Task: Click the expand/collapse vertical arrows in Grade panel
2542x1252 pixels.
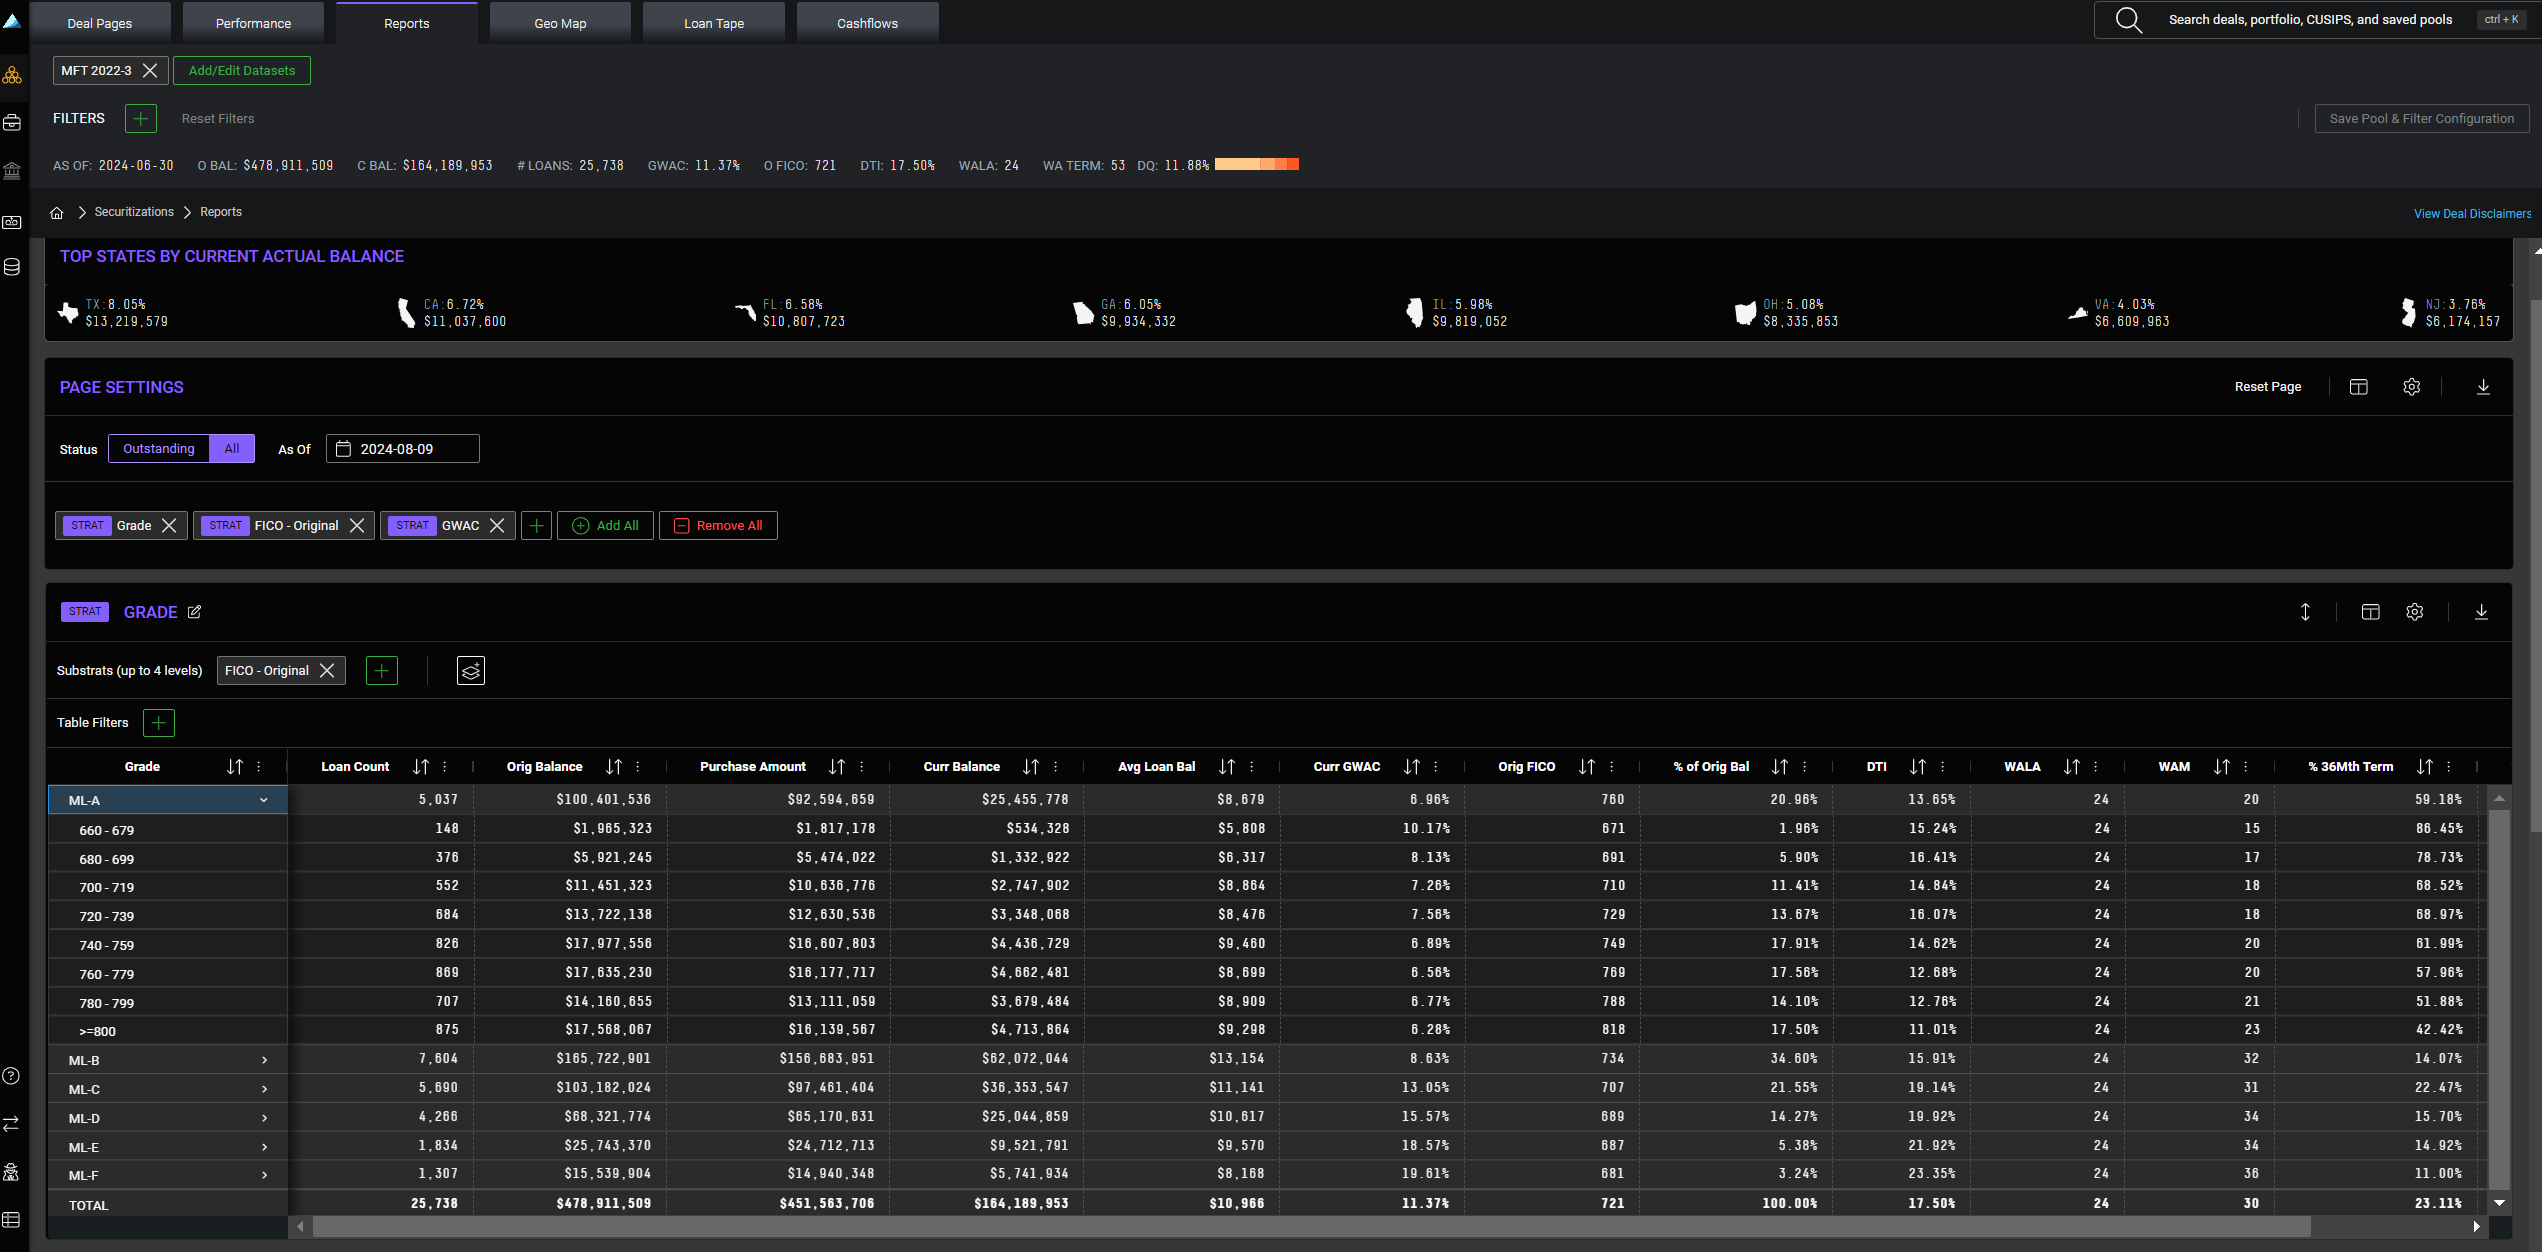Action: click(2305, 612)
